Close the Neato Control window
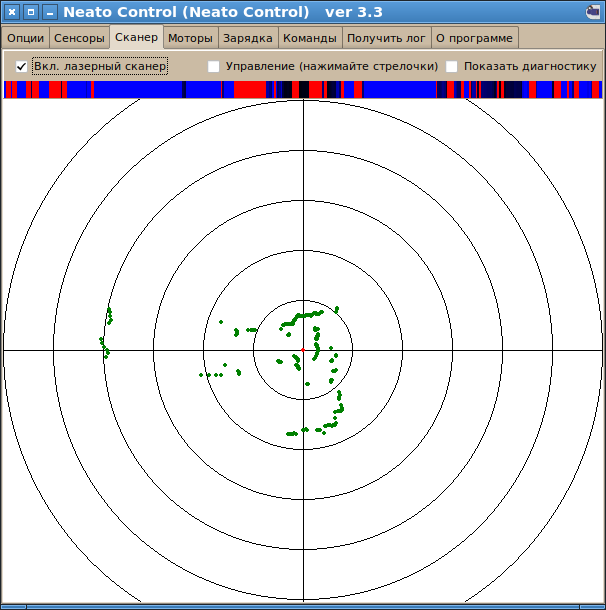This screenshot has height=610, width=606. coord(12,12)
